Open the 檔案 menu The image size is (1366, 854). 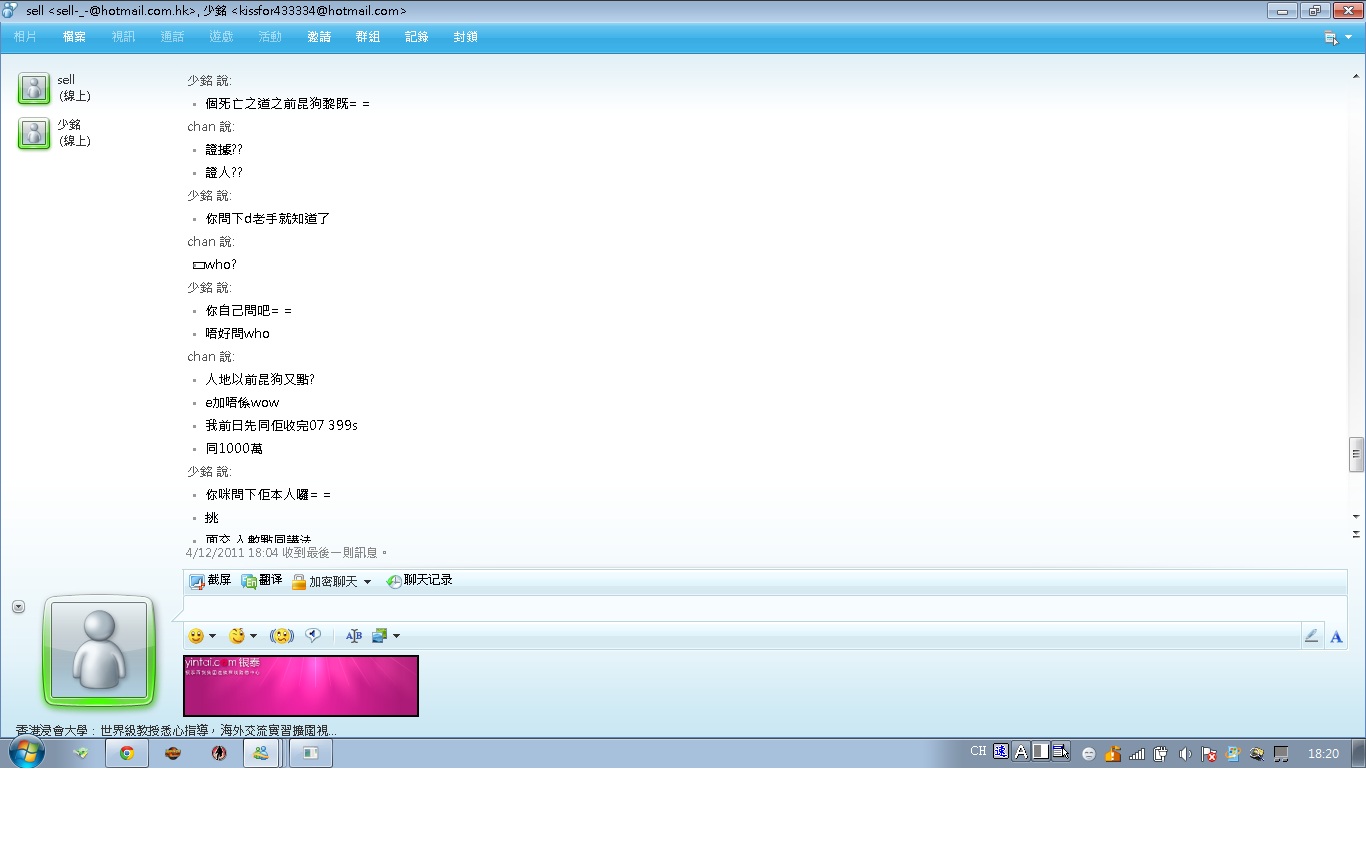click(x=74, y=37)
